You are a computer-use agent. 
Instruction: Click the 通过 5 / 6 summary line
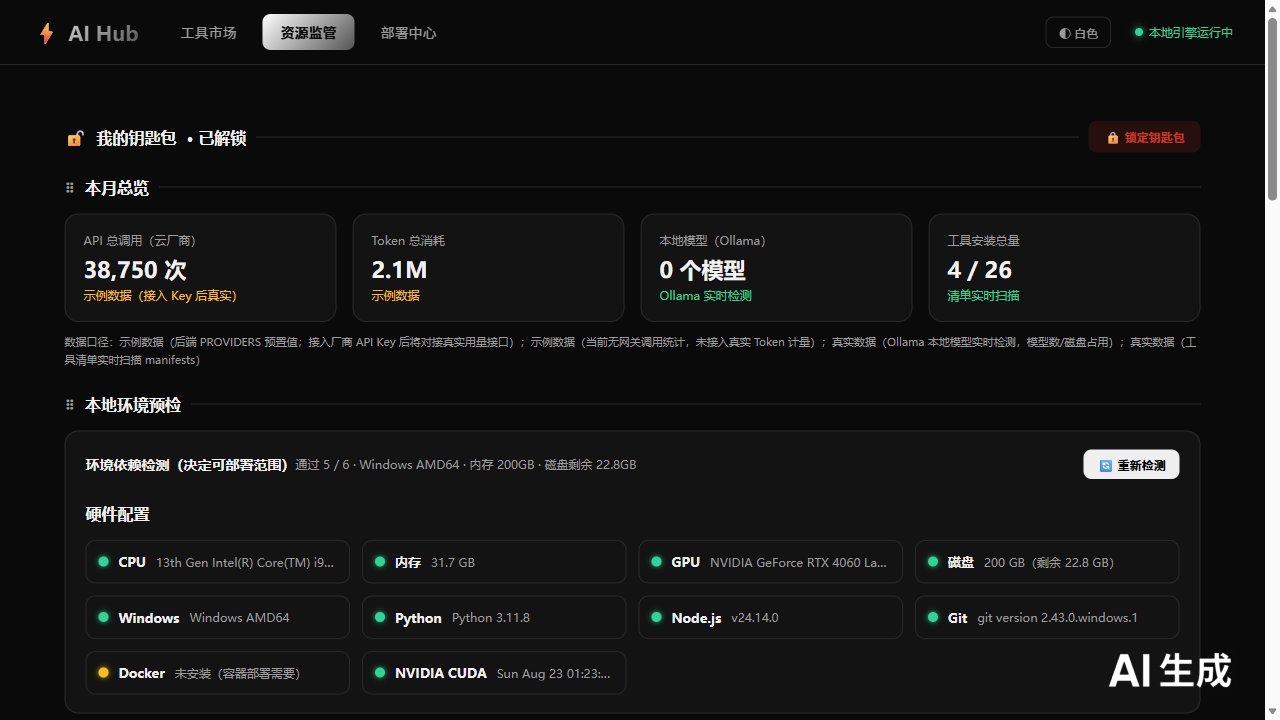click(466, 465)
